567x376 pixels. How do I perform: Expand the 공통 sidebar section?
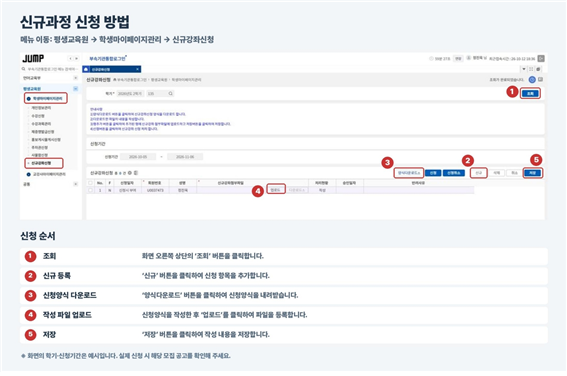point(76,184)
